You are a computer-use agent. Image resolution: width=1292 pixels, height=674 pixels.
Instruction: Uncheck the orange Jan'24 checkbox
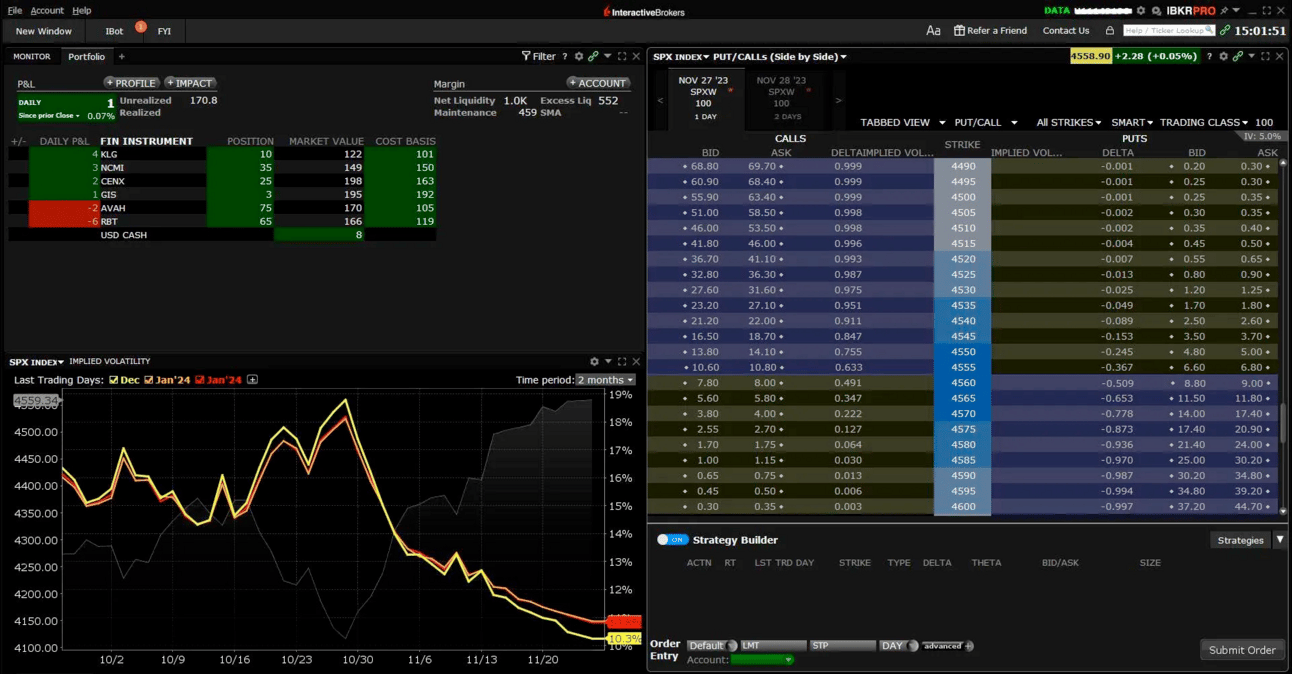pos(149,380)
